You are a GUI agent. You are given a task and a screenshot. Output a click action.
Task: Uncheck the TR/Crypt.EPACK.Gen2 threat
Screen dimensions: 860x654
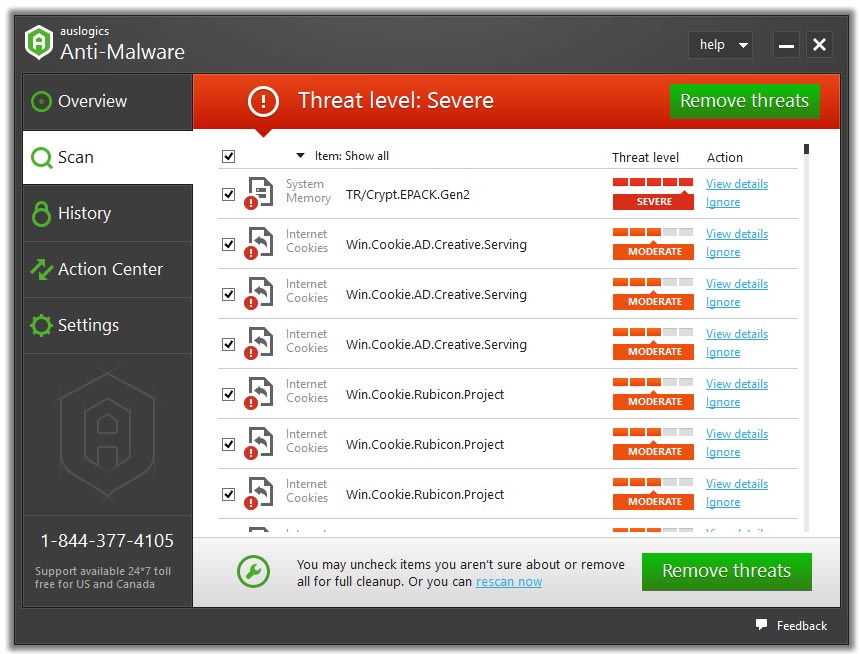coord(228,194)
